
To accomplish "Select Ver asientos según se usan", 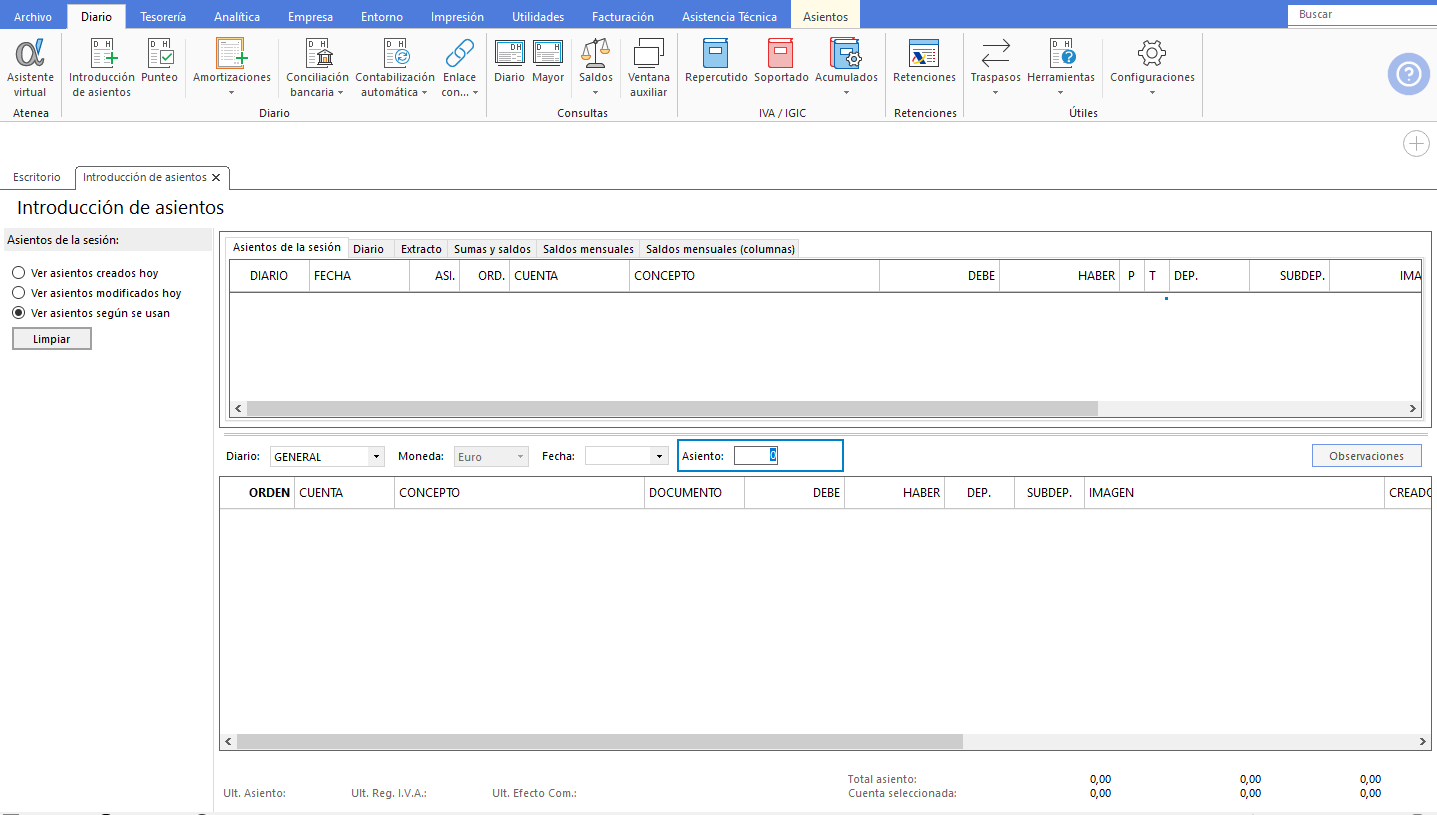I will [x=18, y=313].
